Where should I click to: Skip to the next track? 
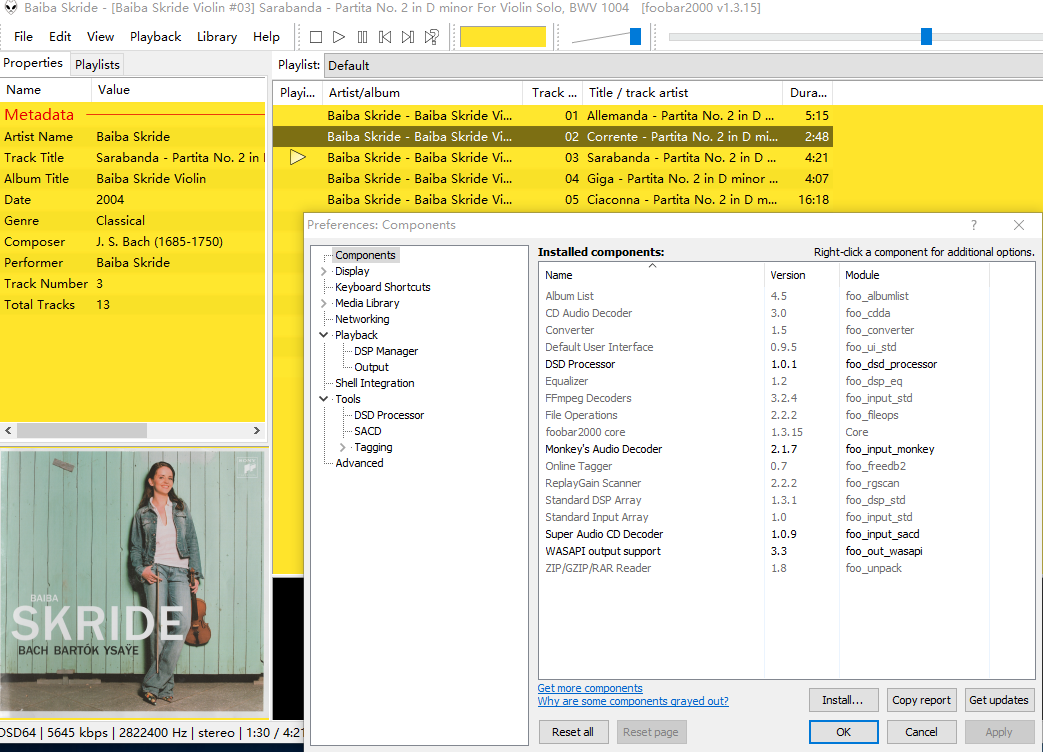[408, 37]
